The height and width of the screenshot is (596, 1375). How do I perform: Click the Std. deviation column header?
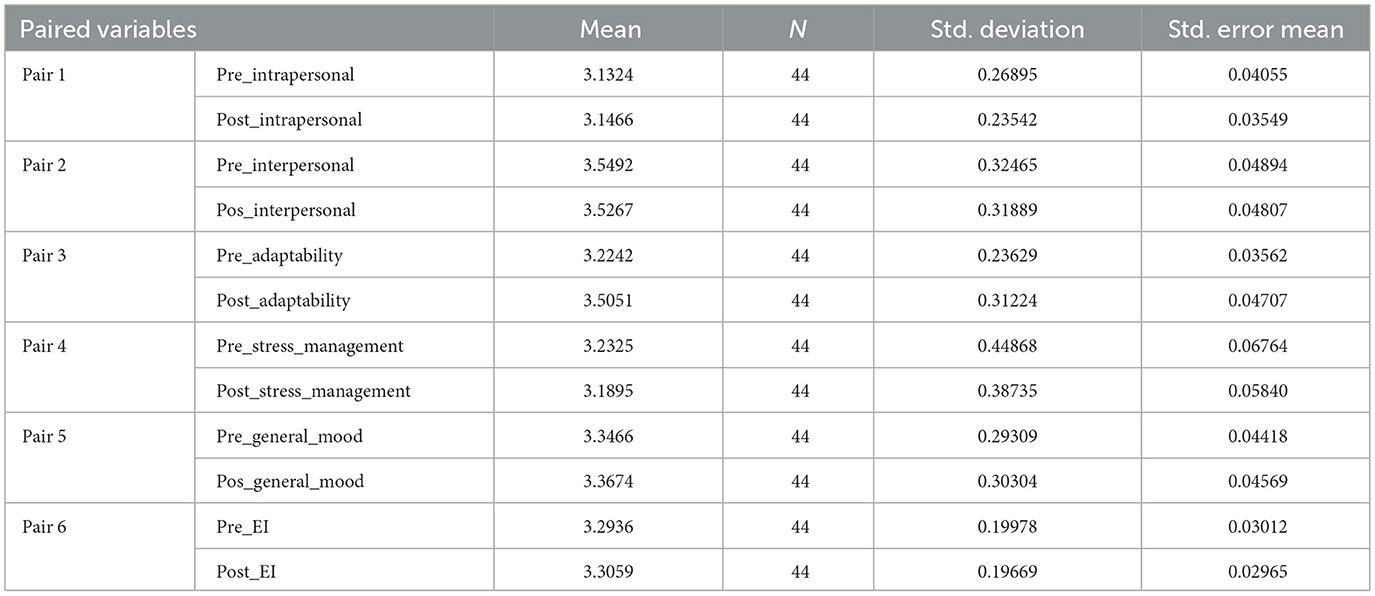click(1007, 29)
